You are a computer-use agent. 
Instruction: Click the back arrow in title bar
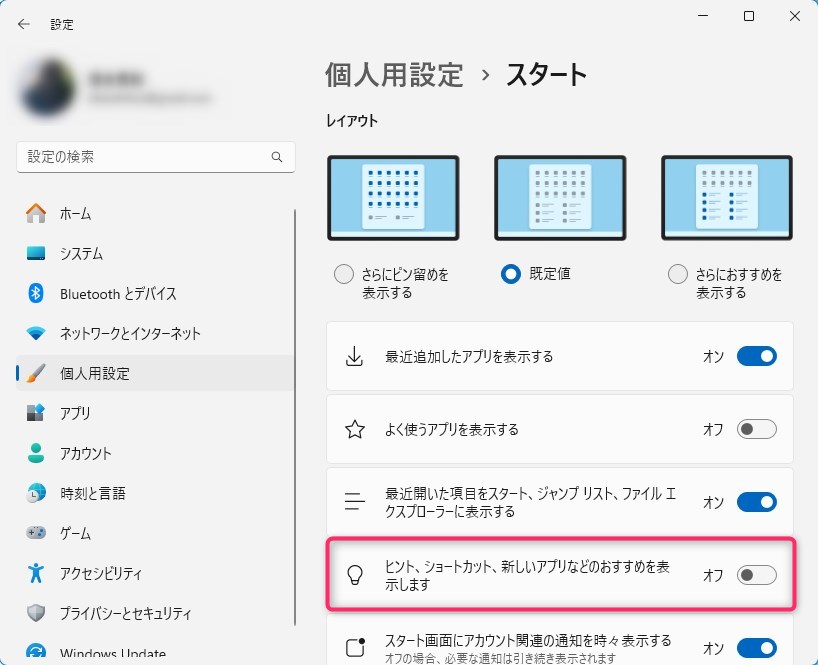tap(24, 24)
